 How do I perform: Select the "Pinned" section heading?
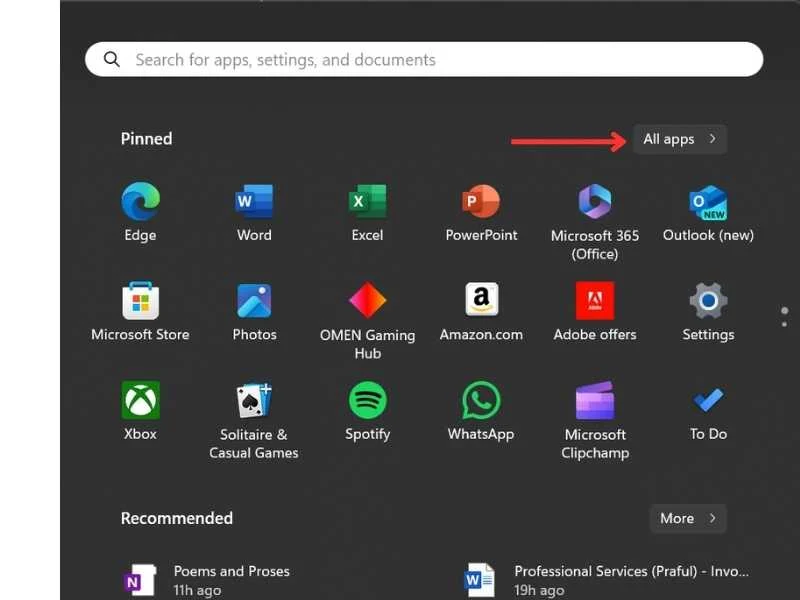pos(146,139)
